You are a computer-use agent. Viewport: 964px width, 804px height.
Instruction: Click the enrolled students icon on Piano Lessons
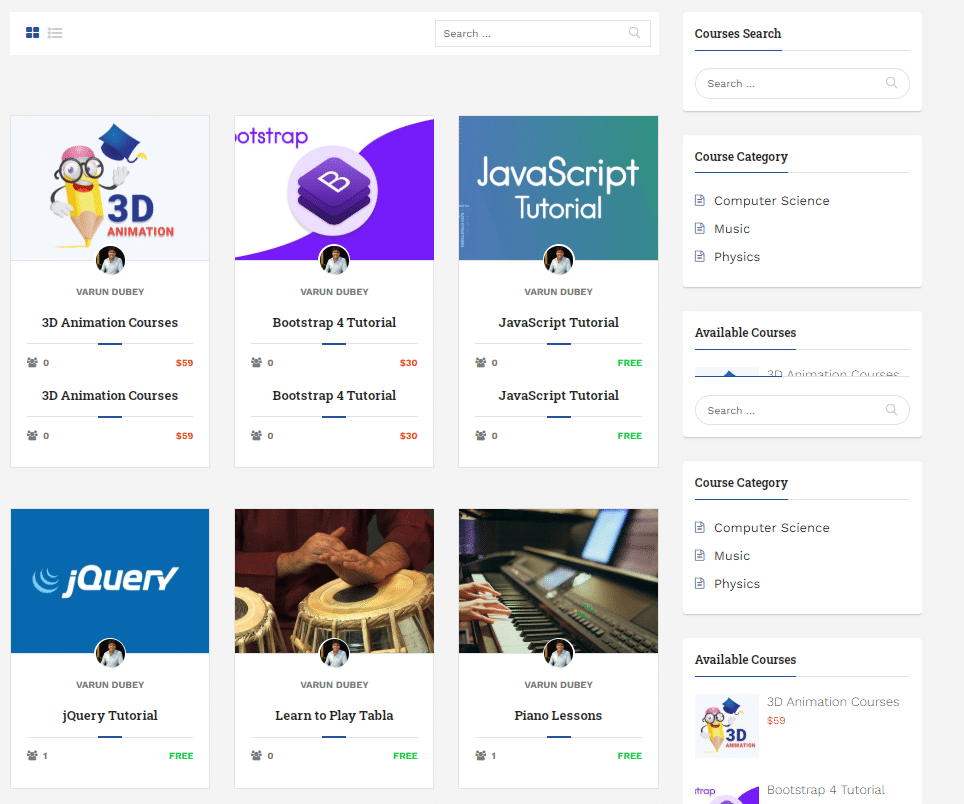[x=479, y=755]
